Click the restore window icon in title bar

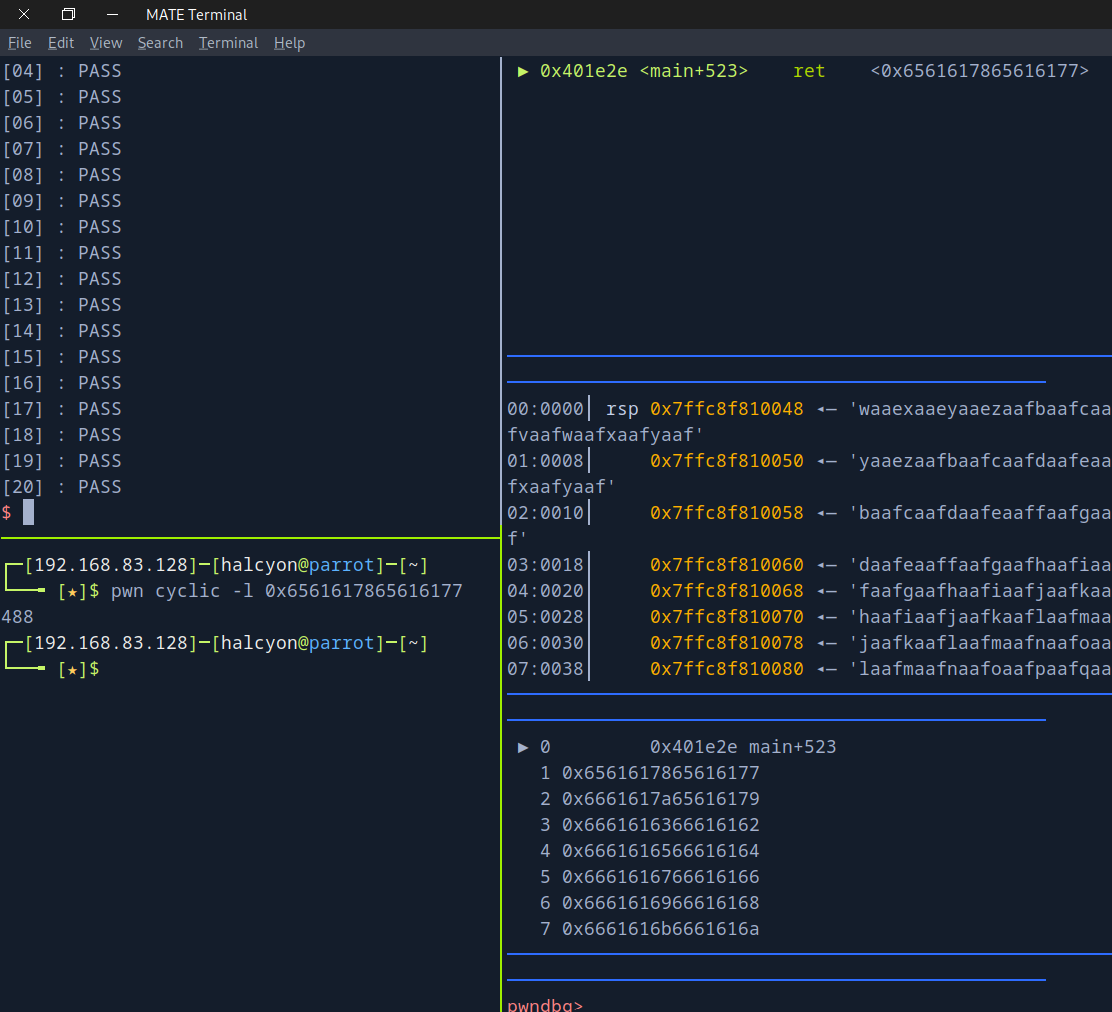[68, 14]
